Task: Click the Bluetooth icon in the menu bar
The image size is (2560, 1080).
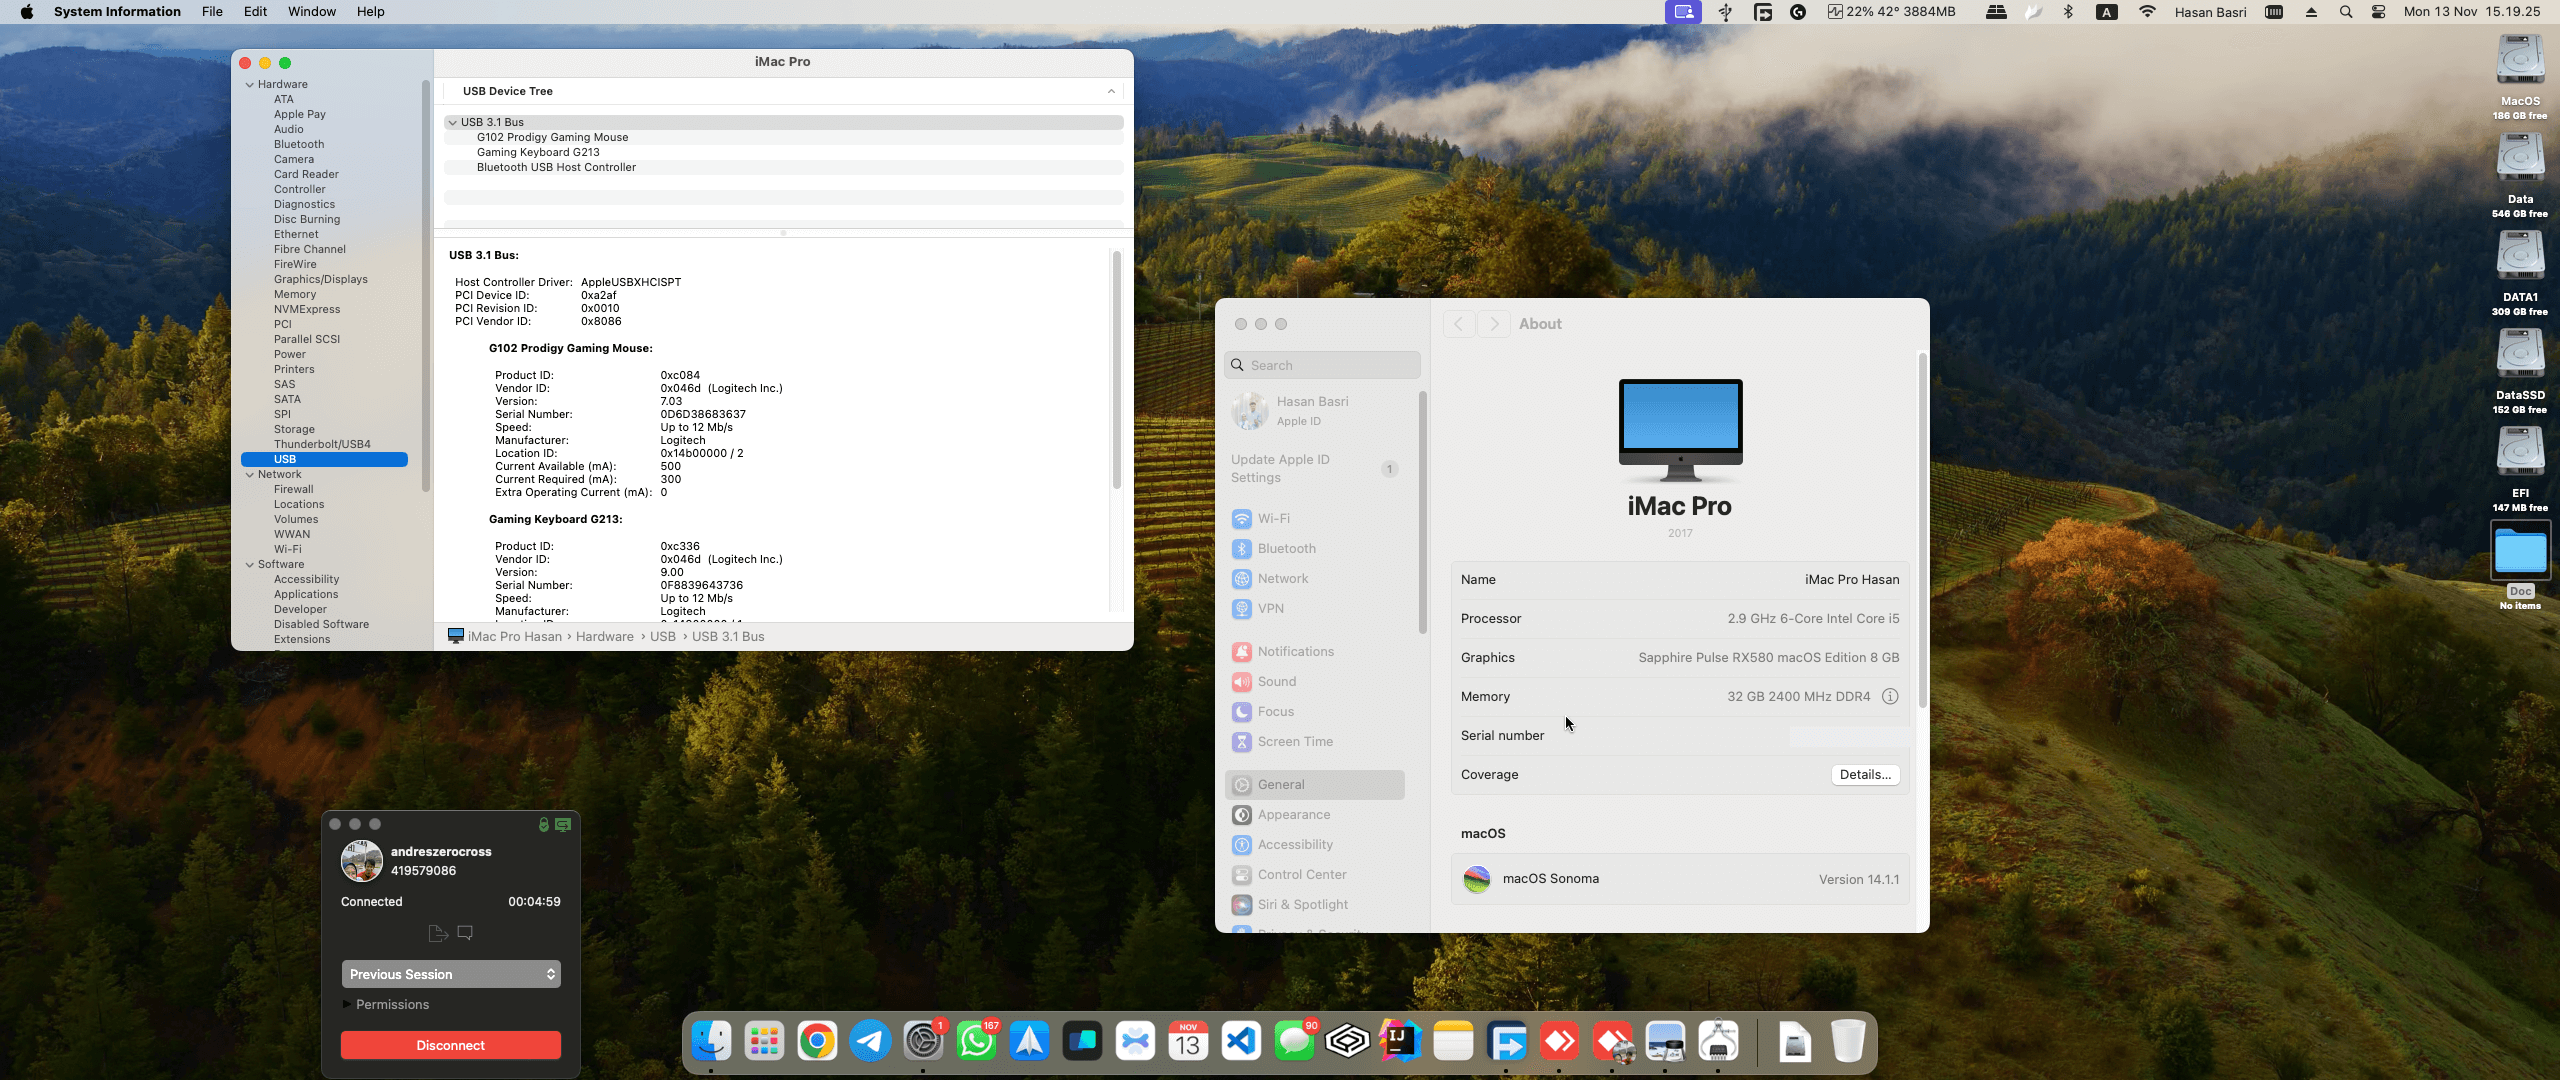Action: (x=2069, y=12)
